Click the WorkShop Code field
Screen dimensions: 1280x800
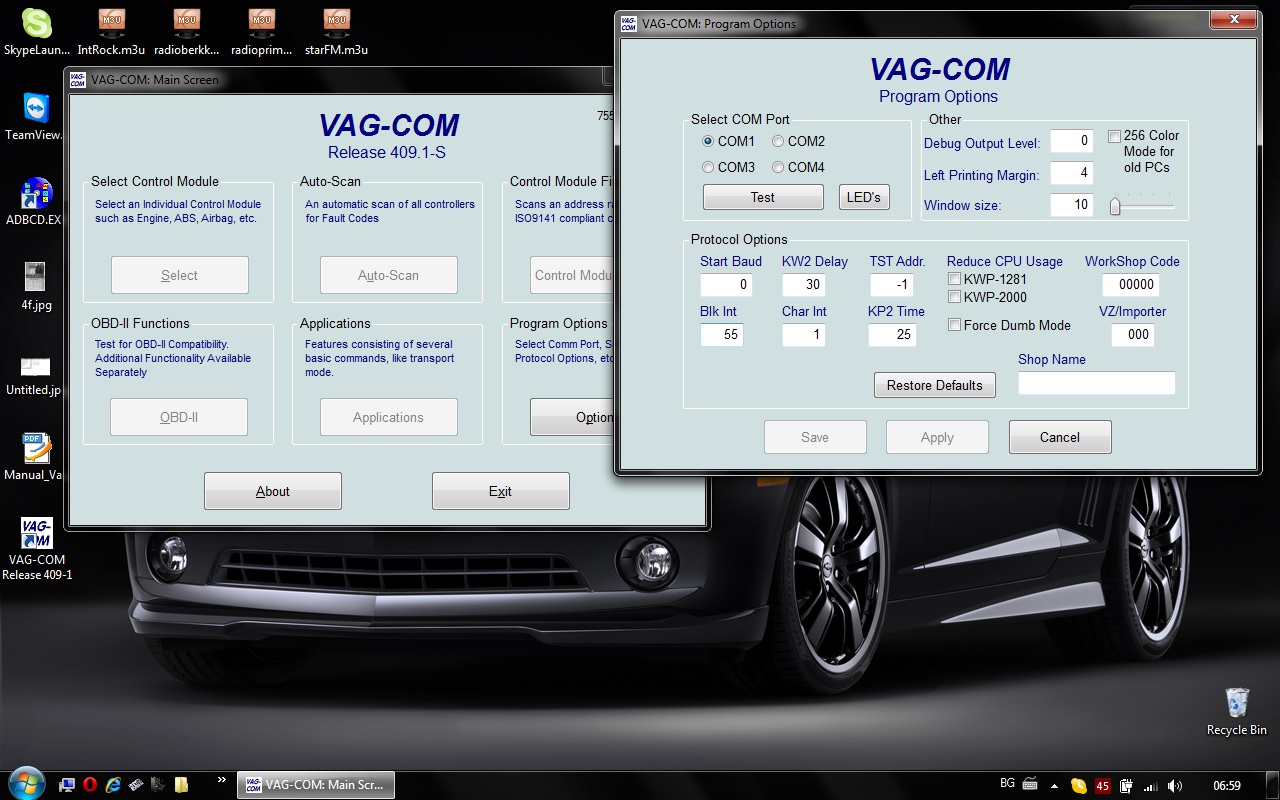coord(1131,285)
